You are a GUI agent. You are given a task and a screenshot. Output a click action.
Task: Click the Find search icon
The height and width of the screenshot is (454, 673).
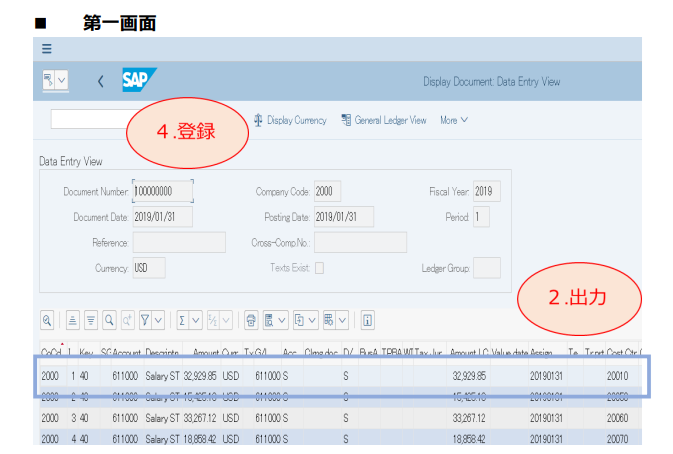pyautogui.click(x=109, y=320)
